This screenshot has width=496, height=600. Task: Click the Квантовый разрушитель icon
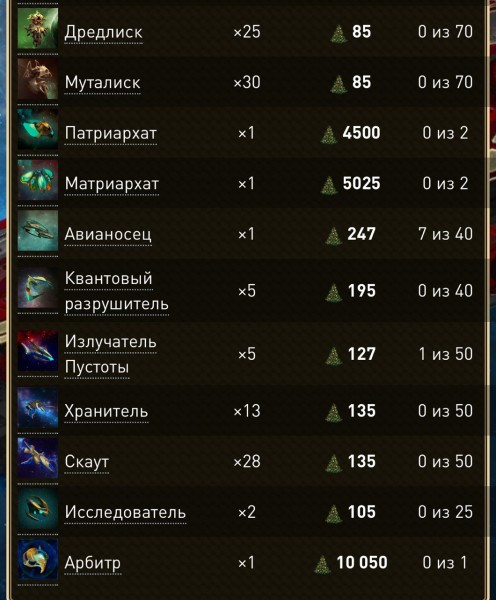pos(38,288)
